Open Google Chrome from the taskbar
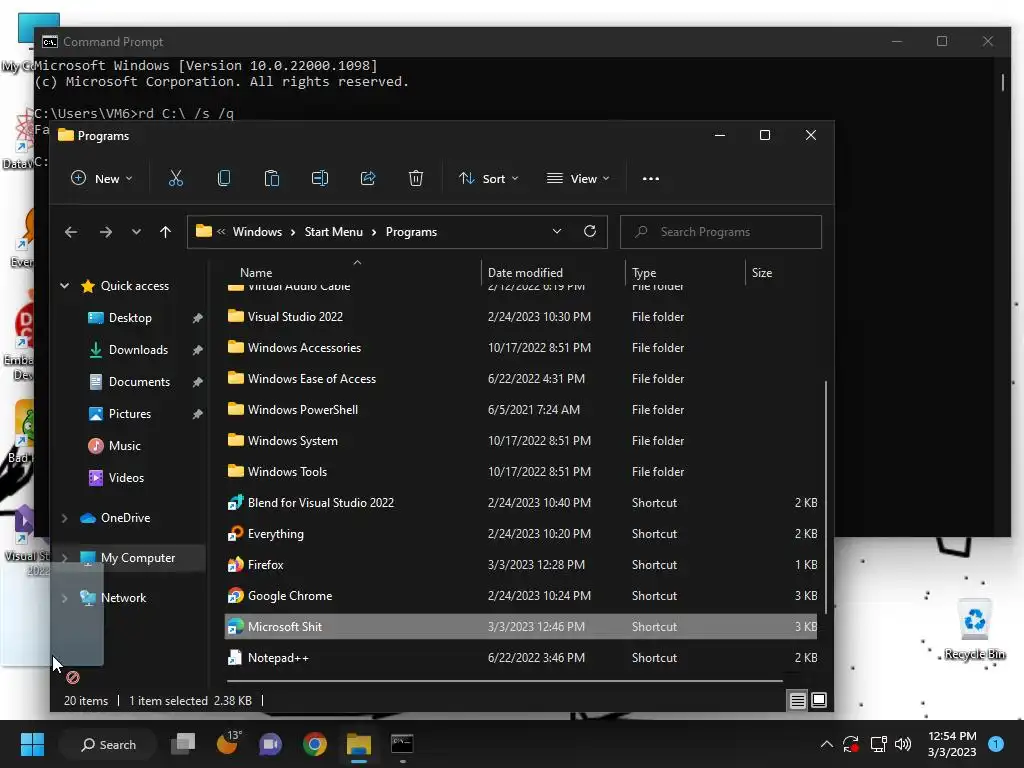The image size is (1024, 768). tap(315, 744)
